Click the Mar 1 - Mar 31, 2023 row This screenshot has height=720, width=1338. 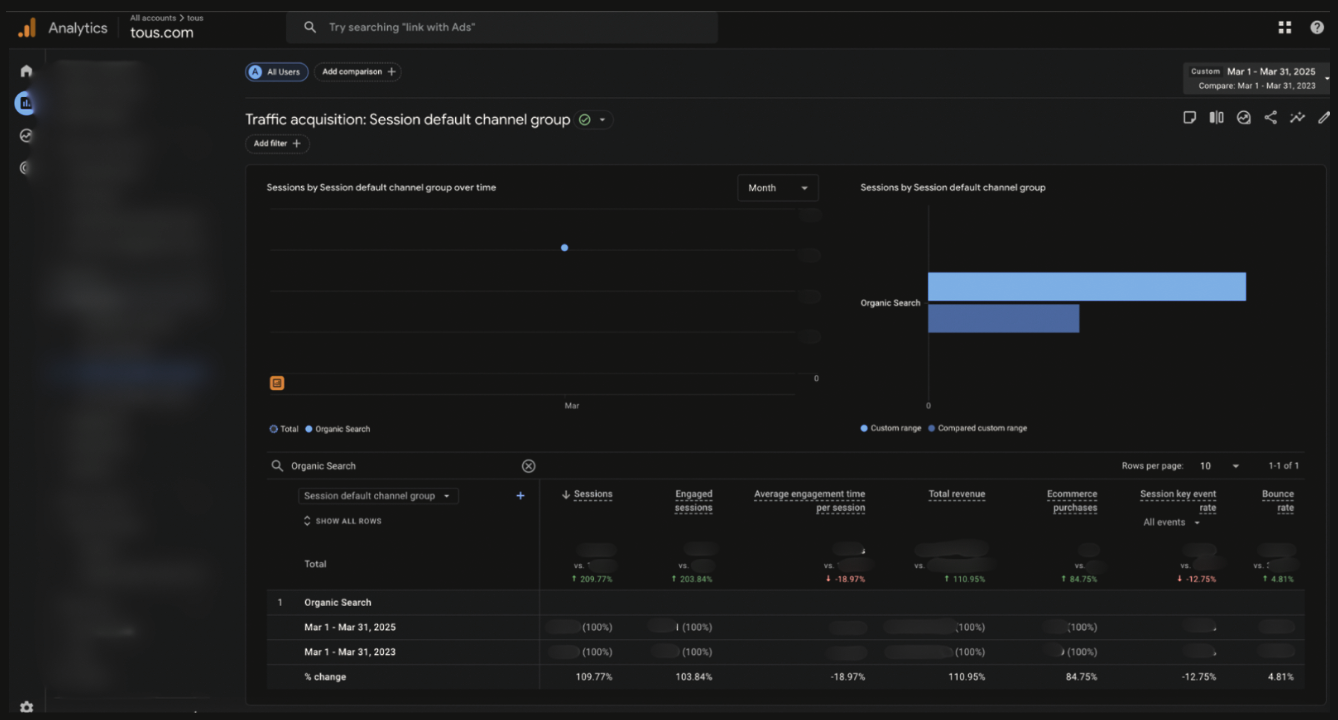(x=785, y=652)
